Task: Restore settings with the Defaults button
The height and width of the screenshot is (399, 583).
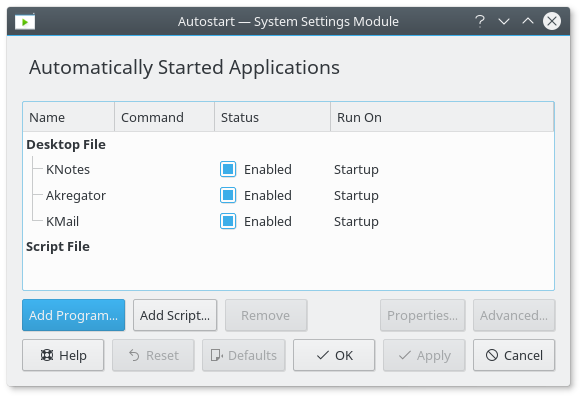Action: pyautogui.click(x=244, y=355)
